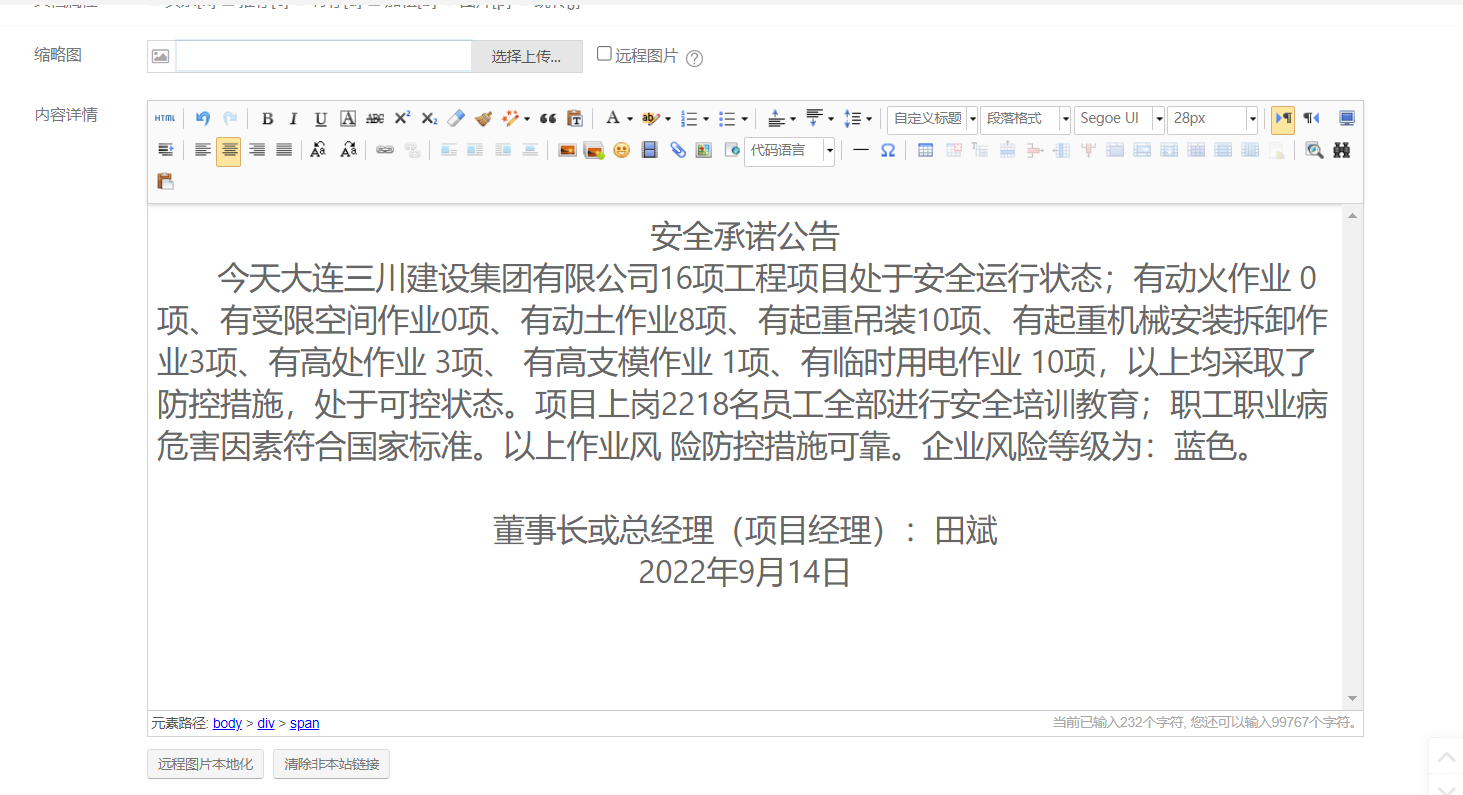The width and height of the screenshot is (1463, 795).
Task: Apply the font color with the A button
Action: (x=612, y=119)
